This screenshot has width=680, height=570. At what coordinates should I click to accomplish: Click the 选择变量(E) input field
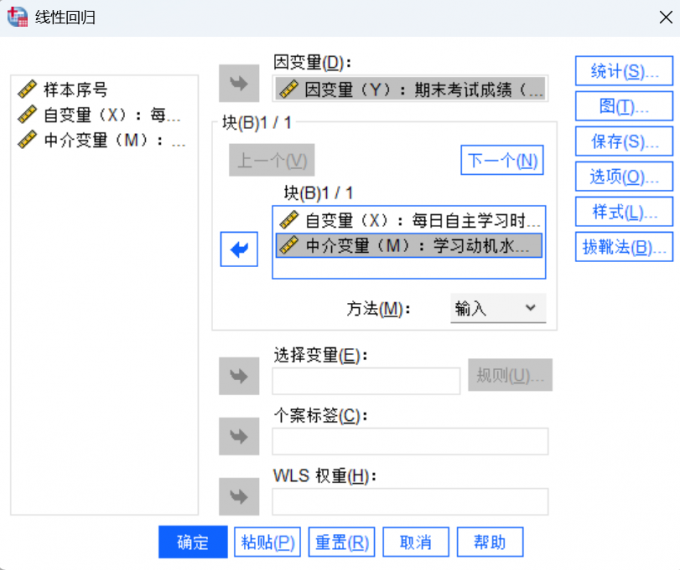(366, 381)
